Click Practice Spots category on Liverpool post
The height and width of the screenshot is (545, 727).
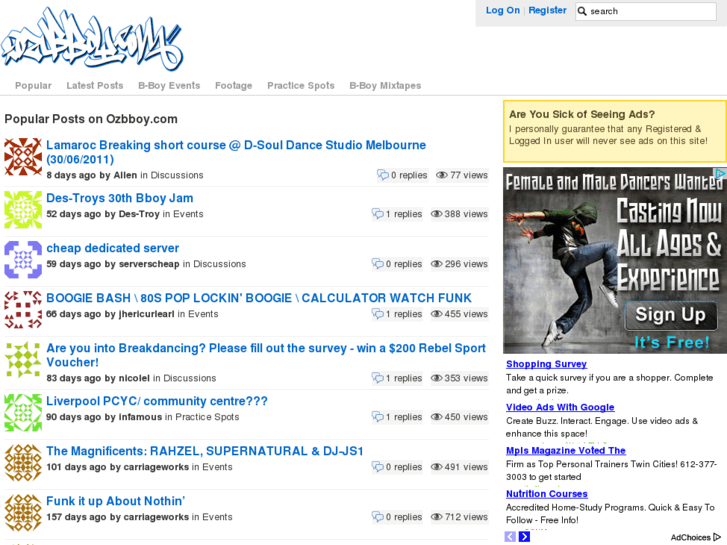(x=207, y=417)
